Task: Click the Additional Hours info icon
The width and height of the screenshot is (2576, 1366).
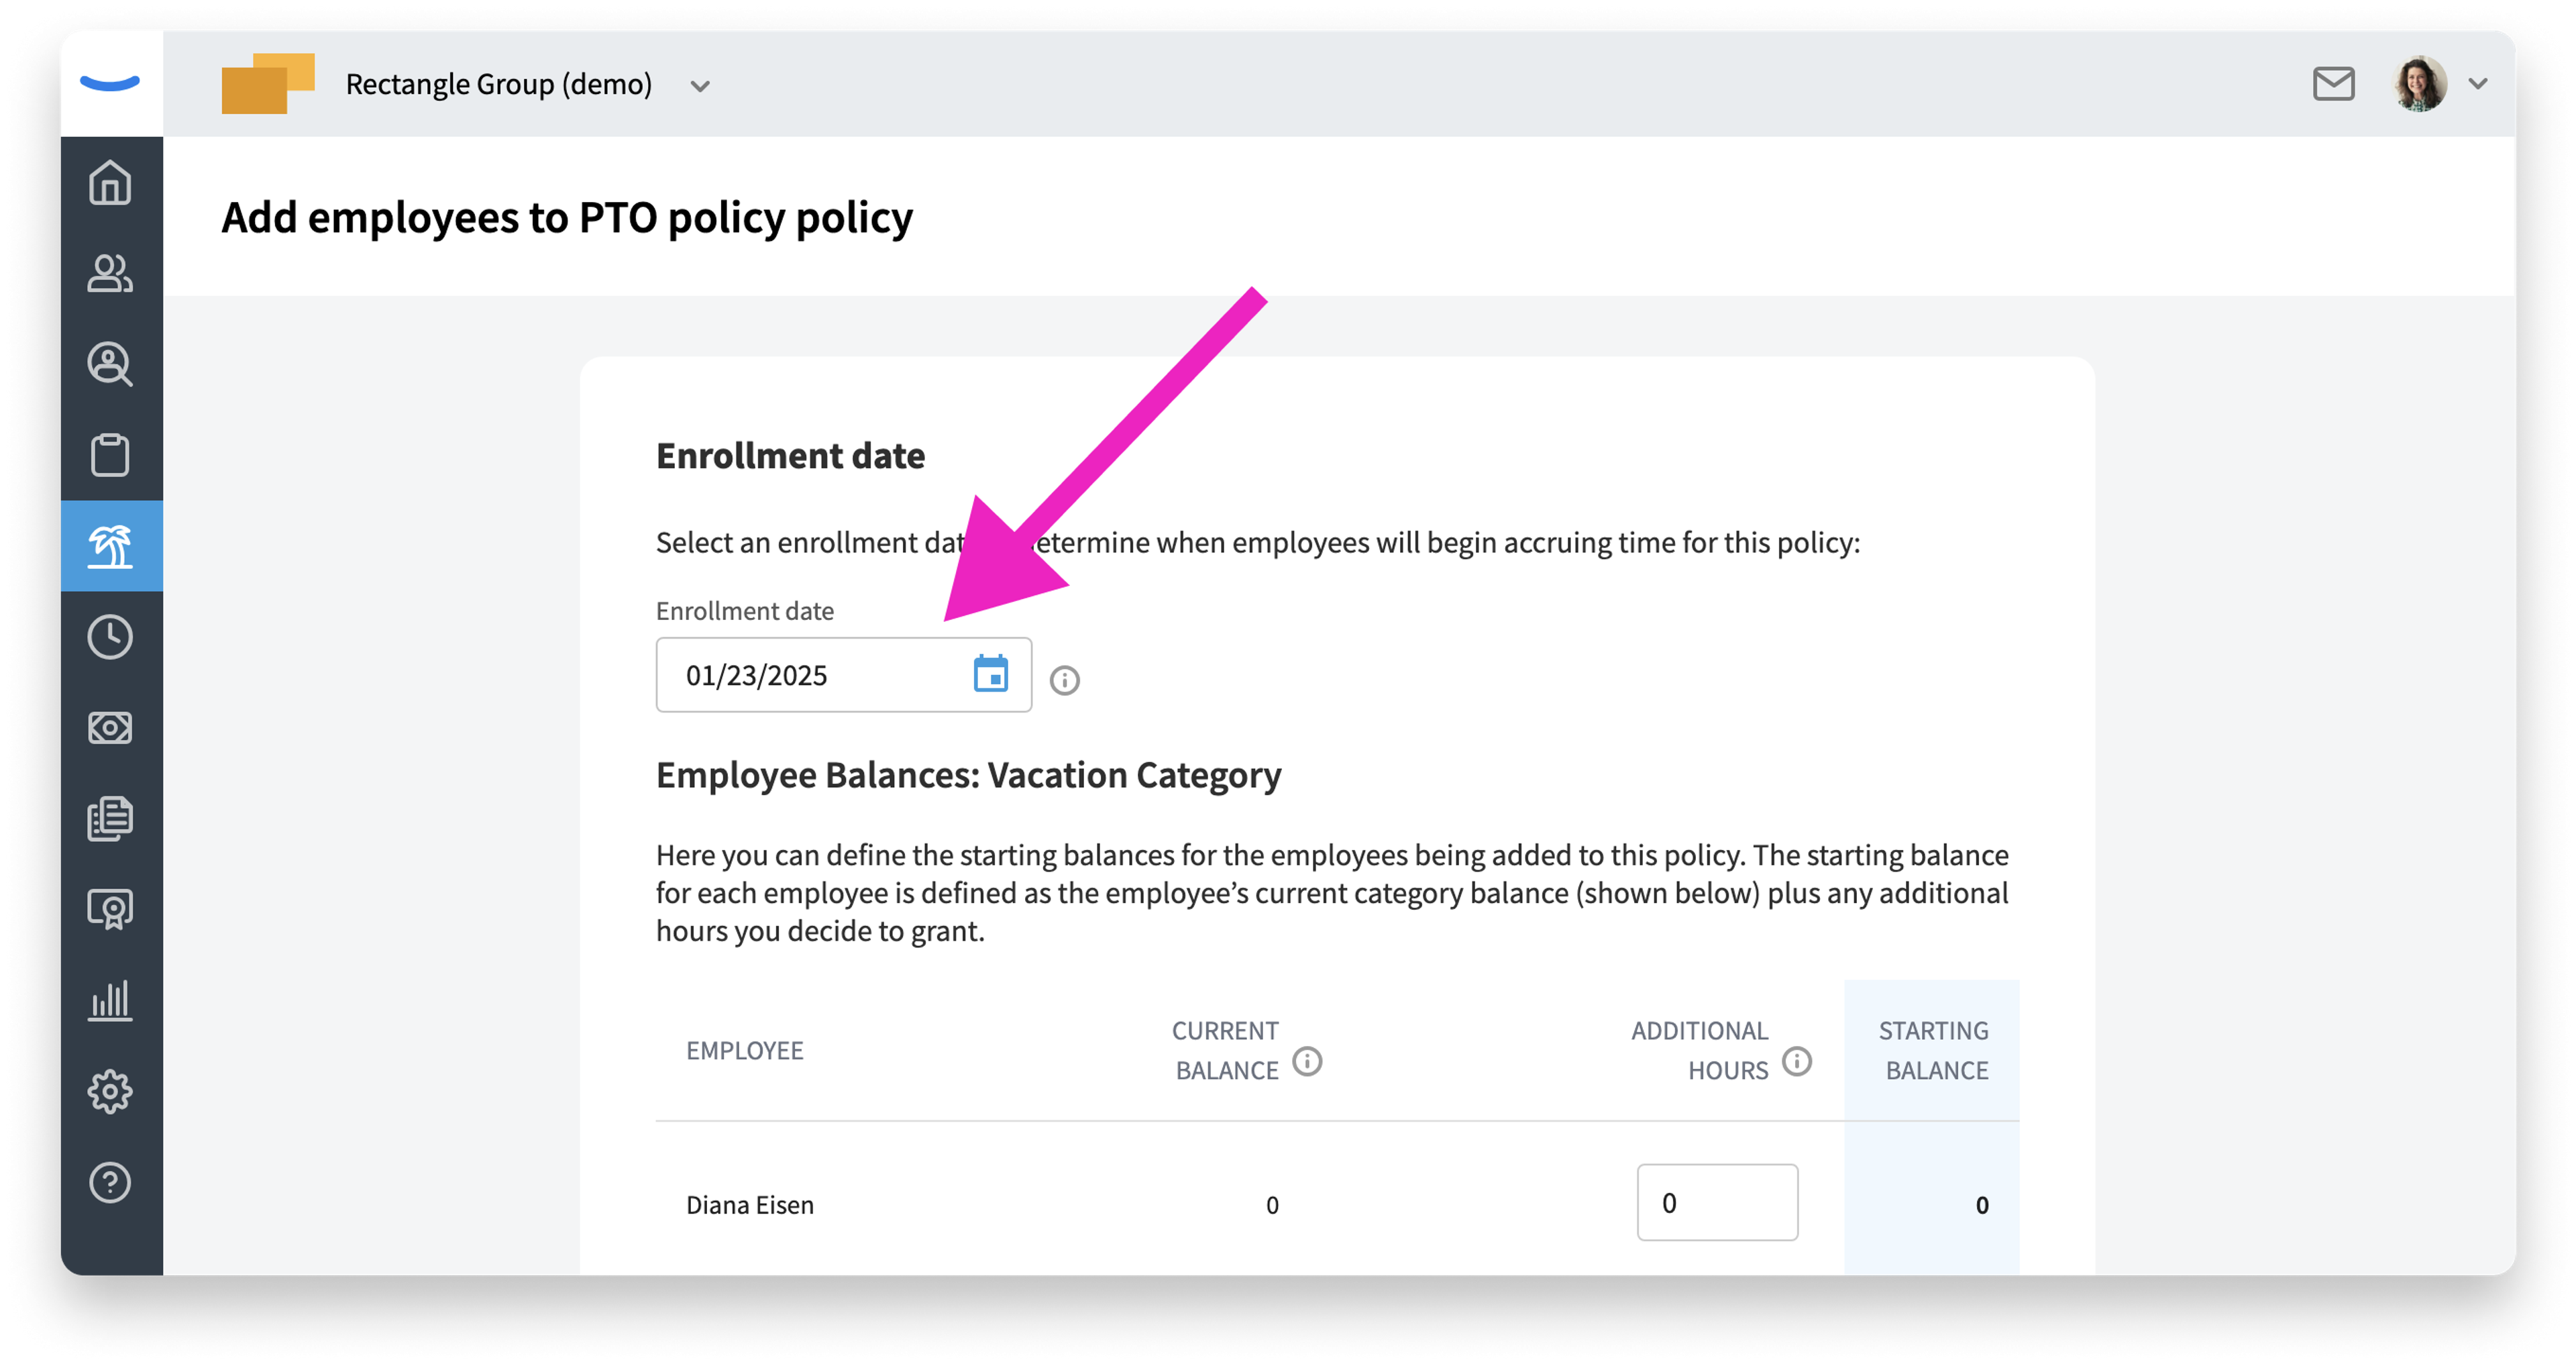Action: [1797, 1060]
